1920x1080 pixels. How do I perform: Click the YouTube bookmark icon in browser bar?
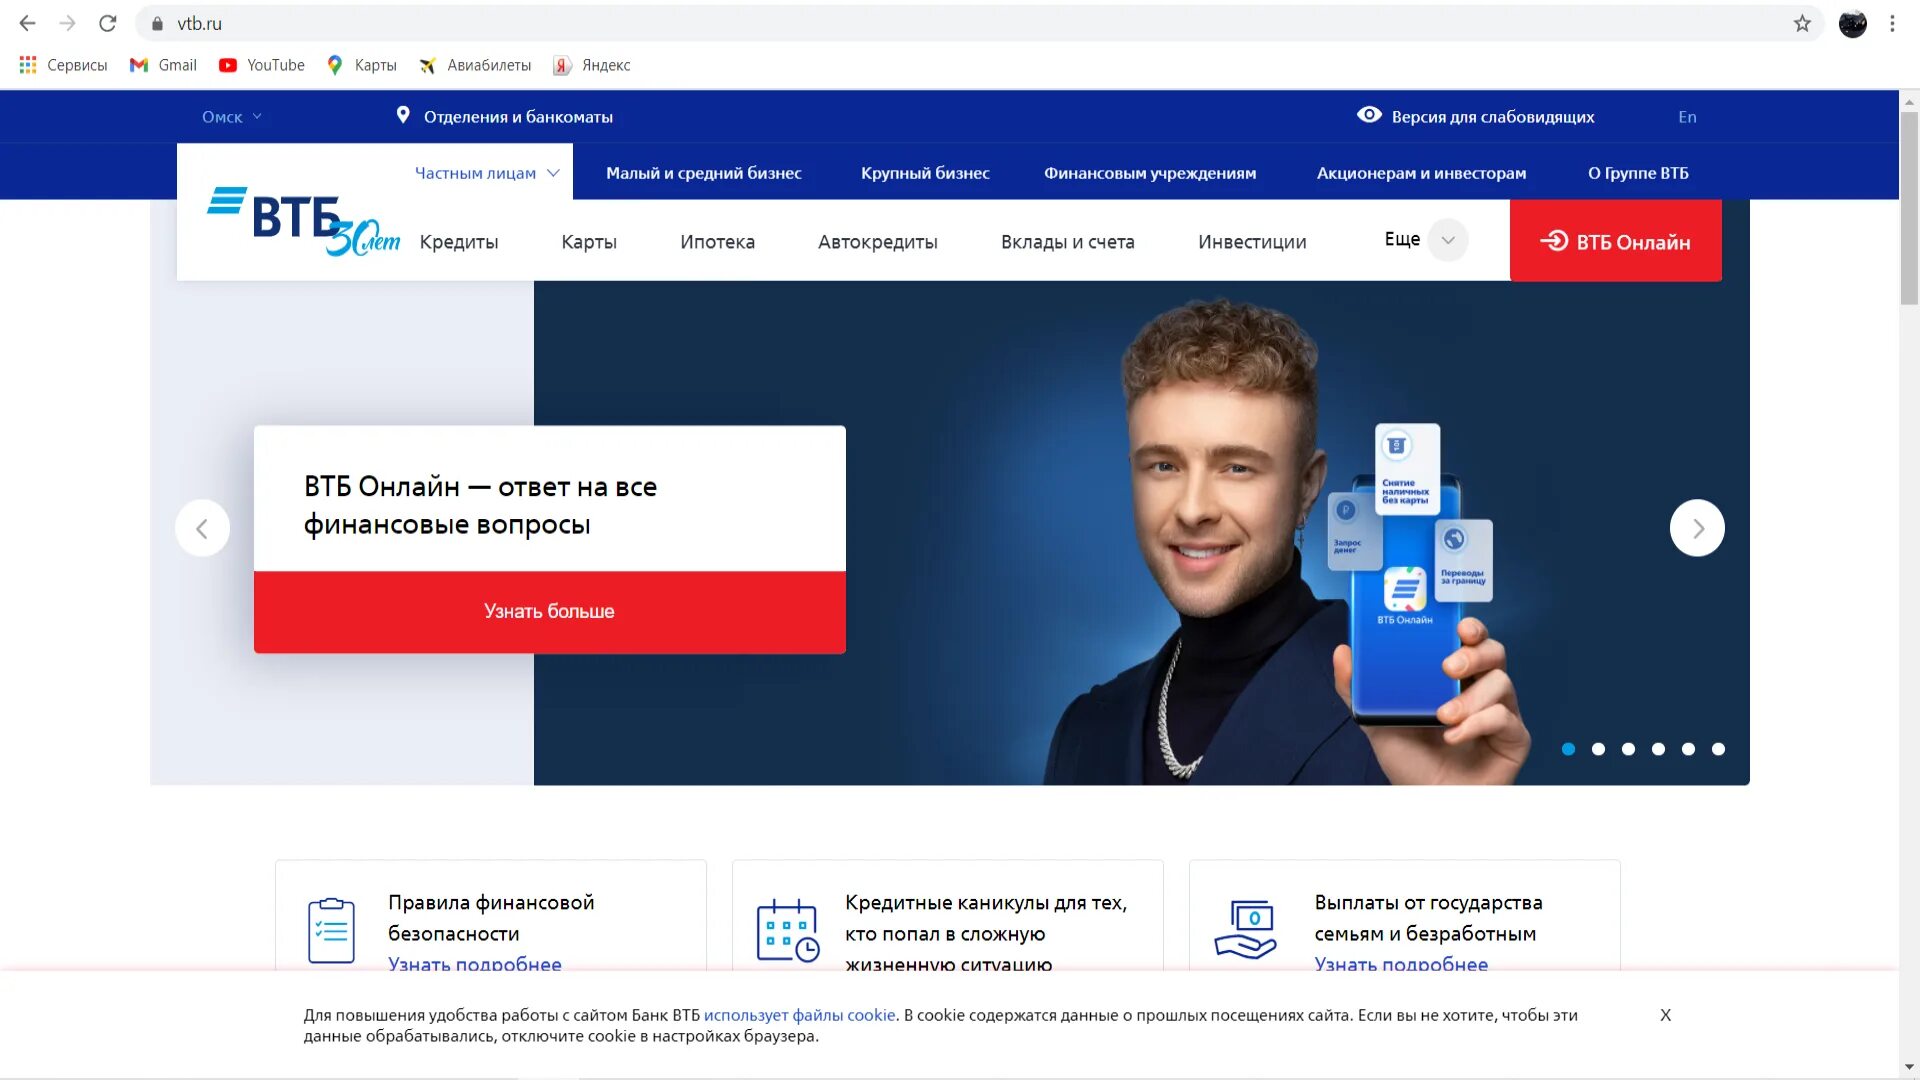click(x=231, y=65)
